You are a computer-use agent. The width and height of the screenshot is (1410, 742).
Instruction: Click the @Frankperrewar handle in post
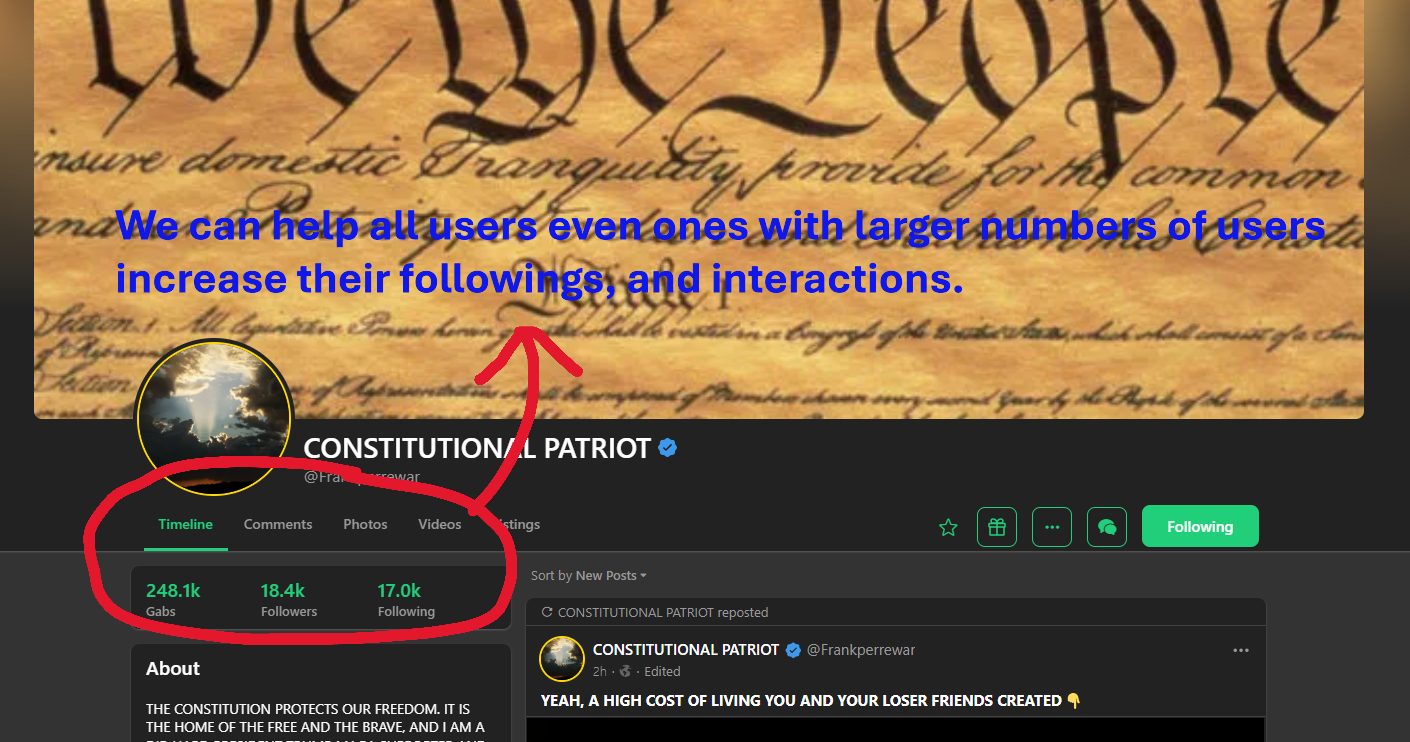[x=861, y=650]
